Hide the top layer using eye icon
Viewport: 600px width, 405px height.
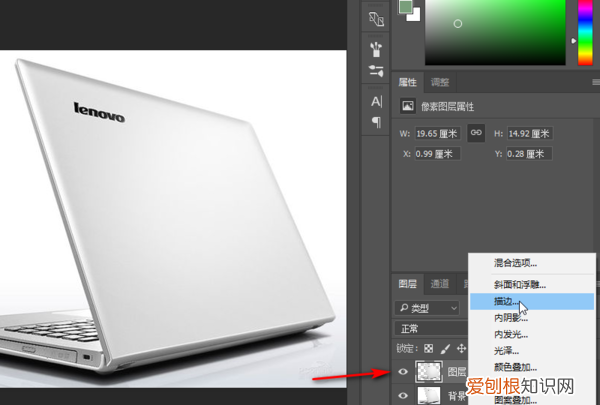[403, 371]
